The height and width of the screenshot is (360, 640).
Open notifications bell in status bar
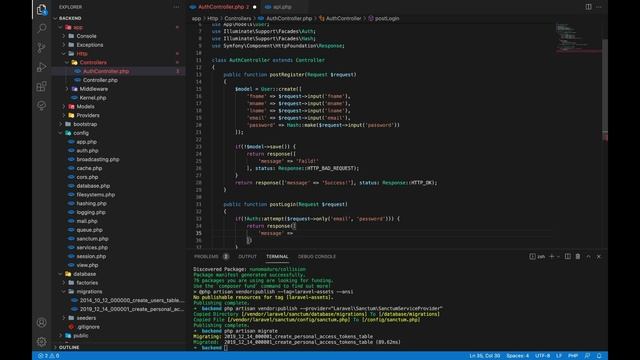tap(599, 356)
